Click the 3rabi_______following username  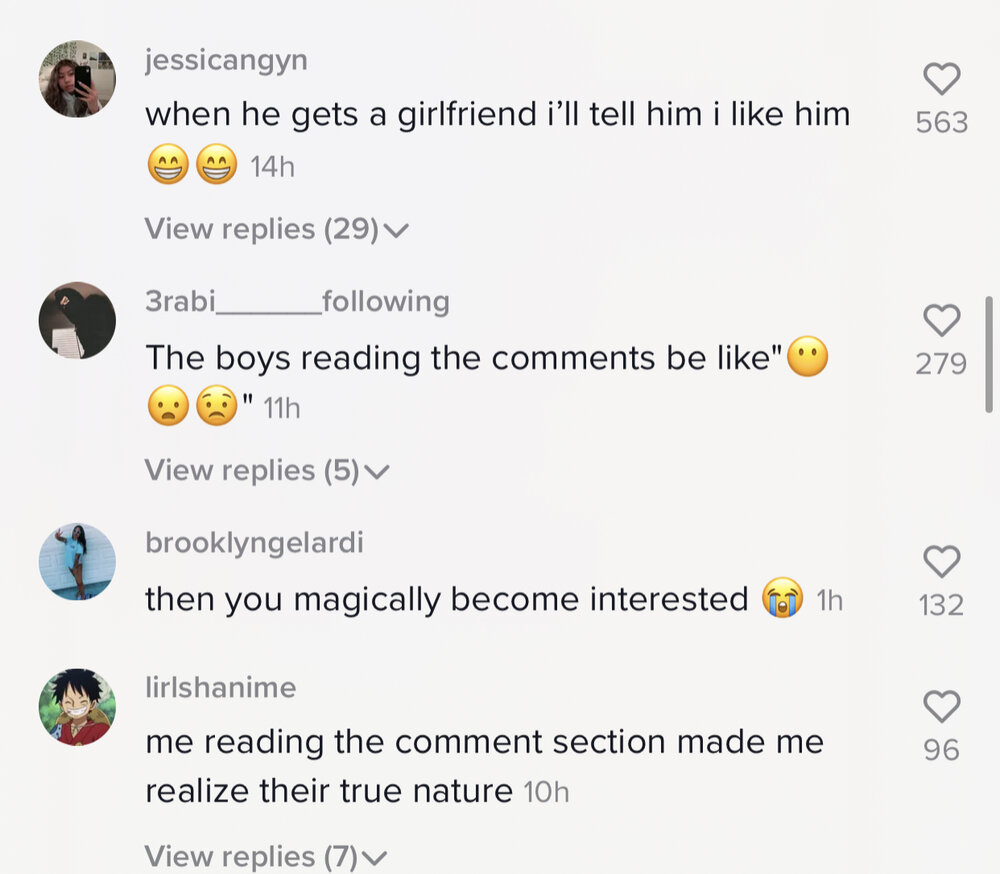(x=297, y=301)
